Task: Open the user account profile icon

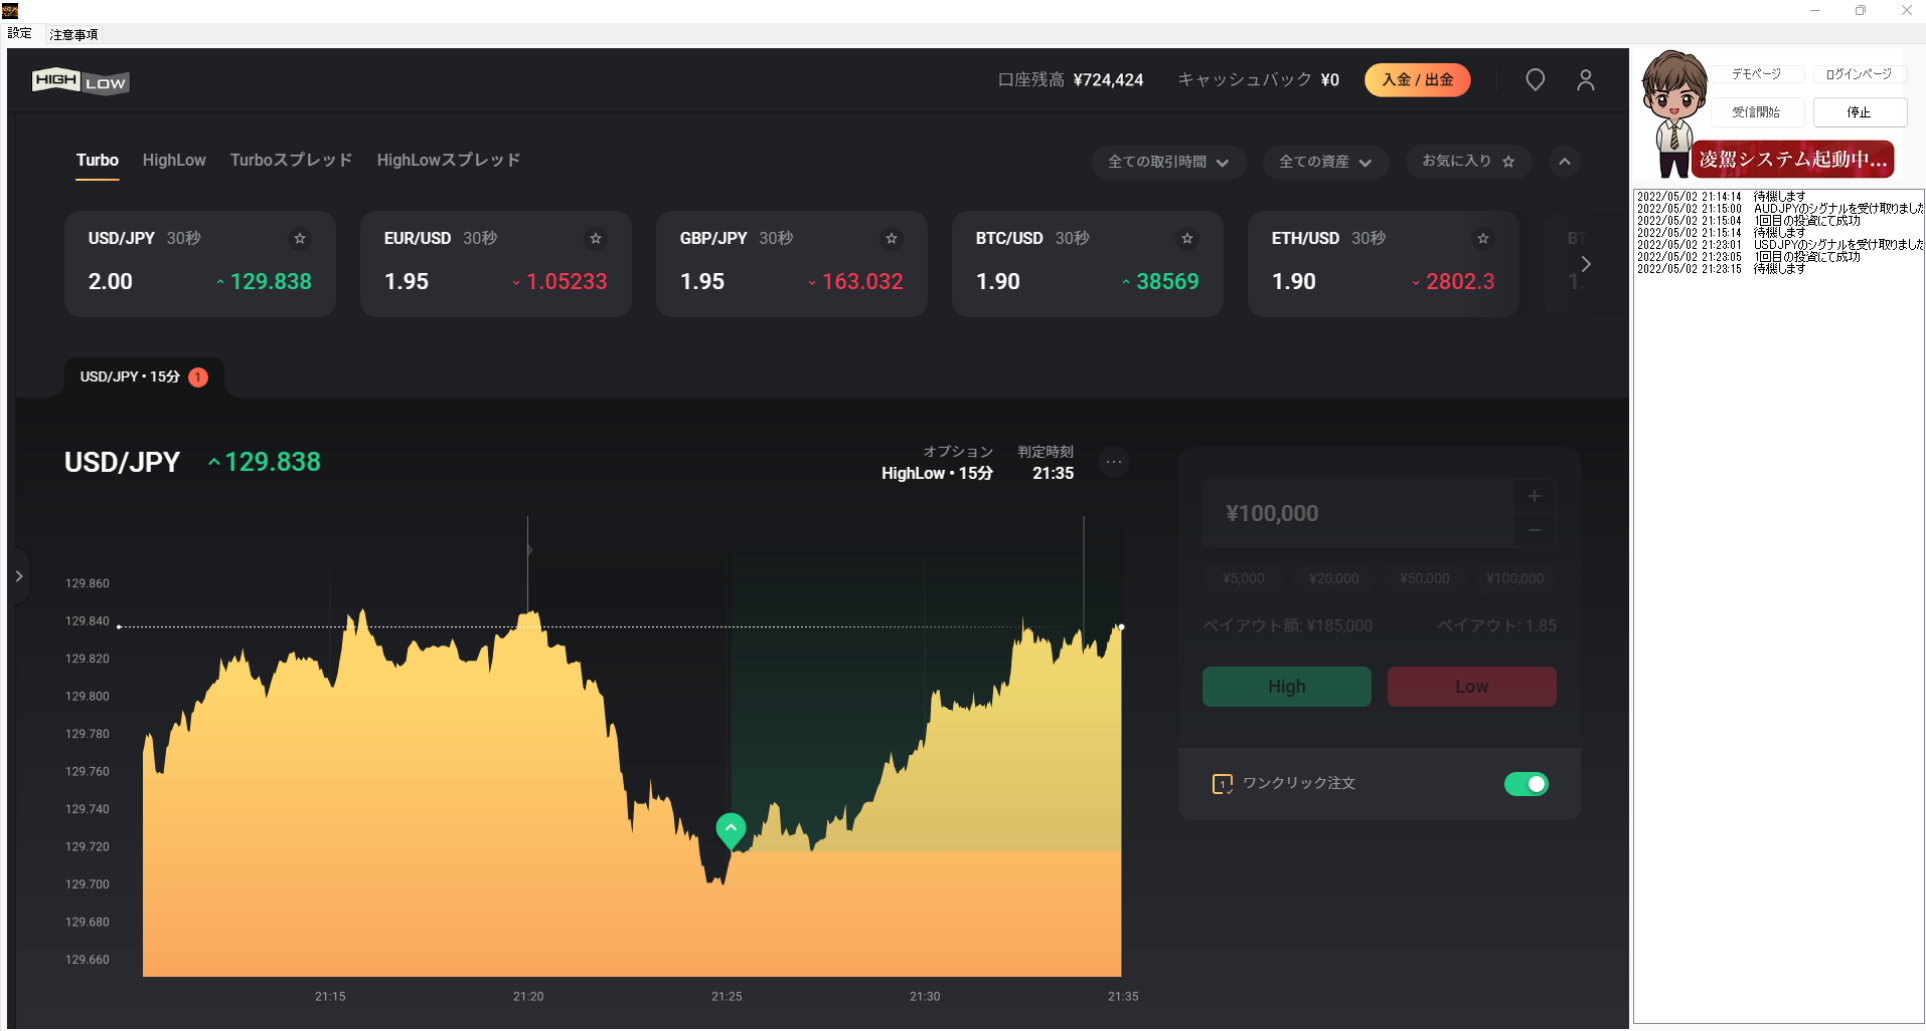Action: tap(1586, 80)
